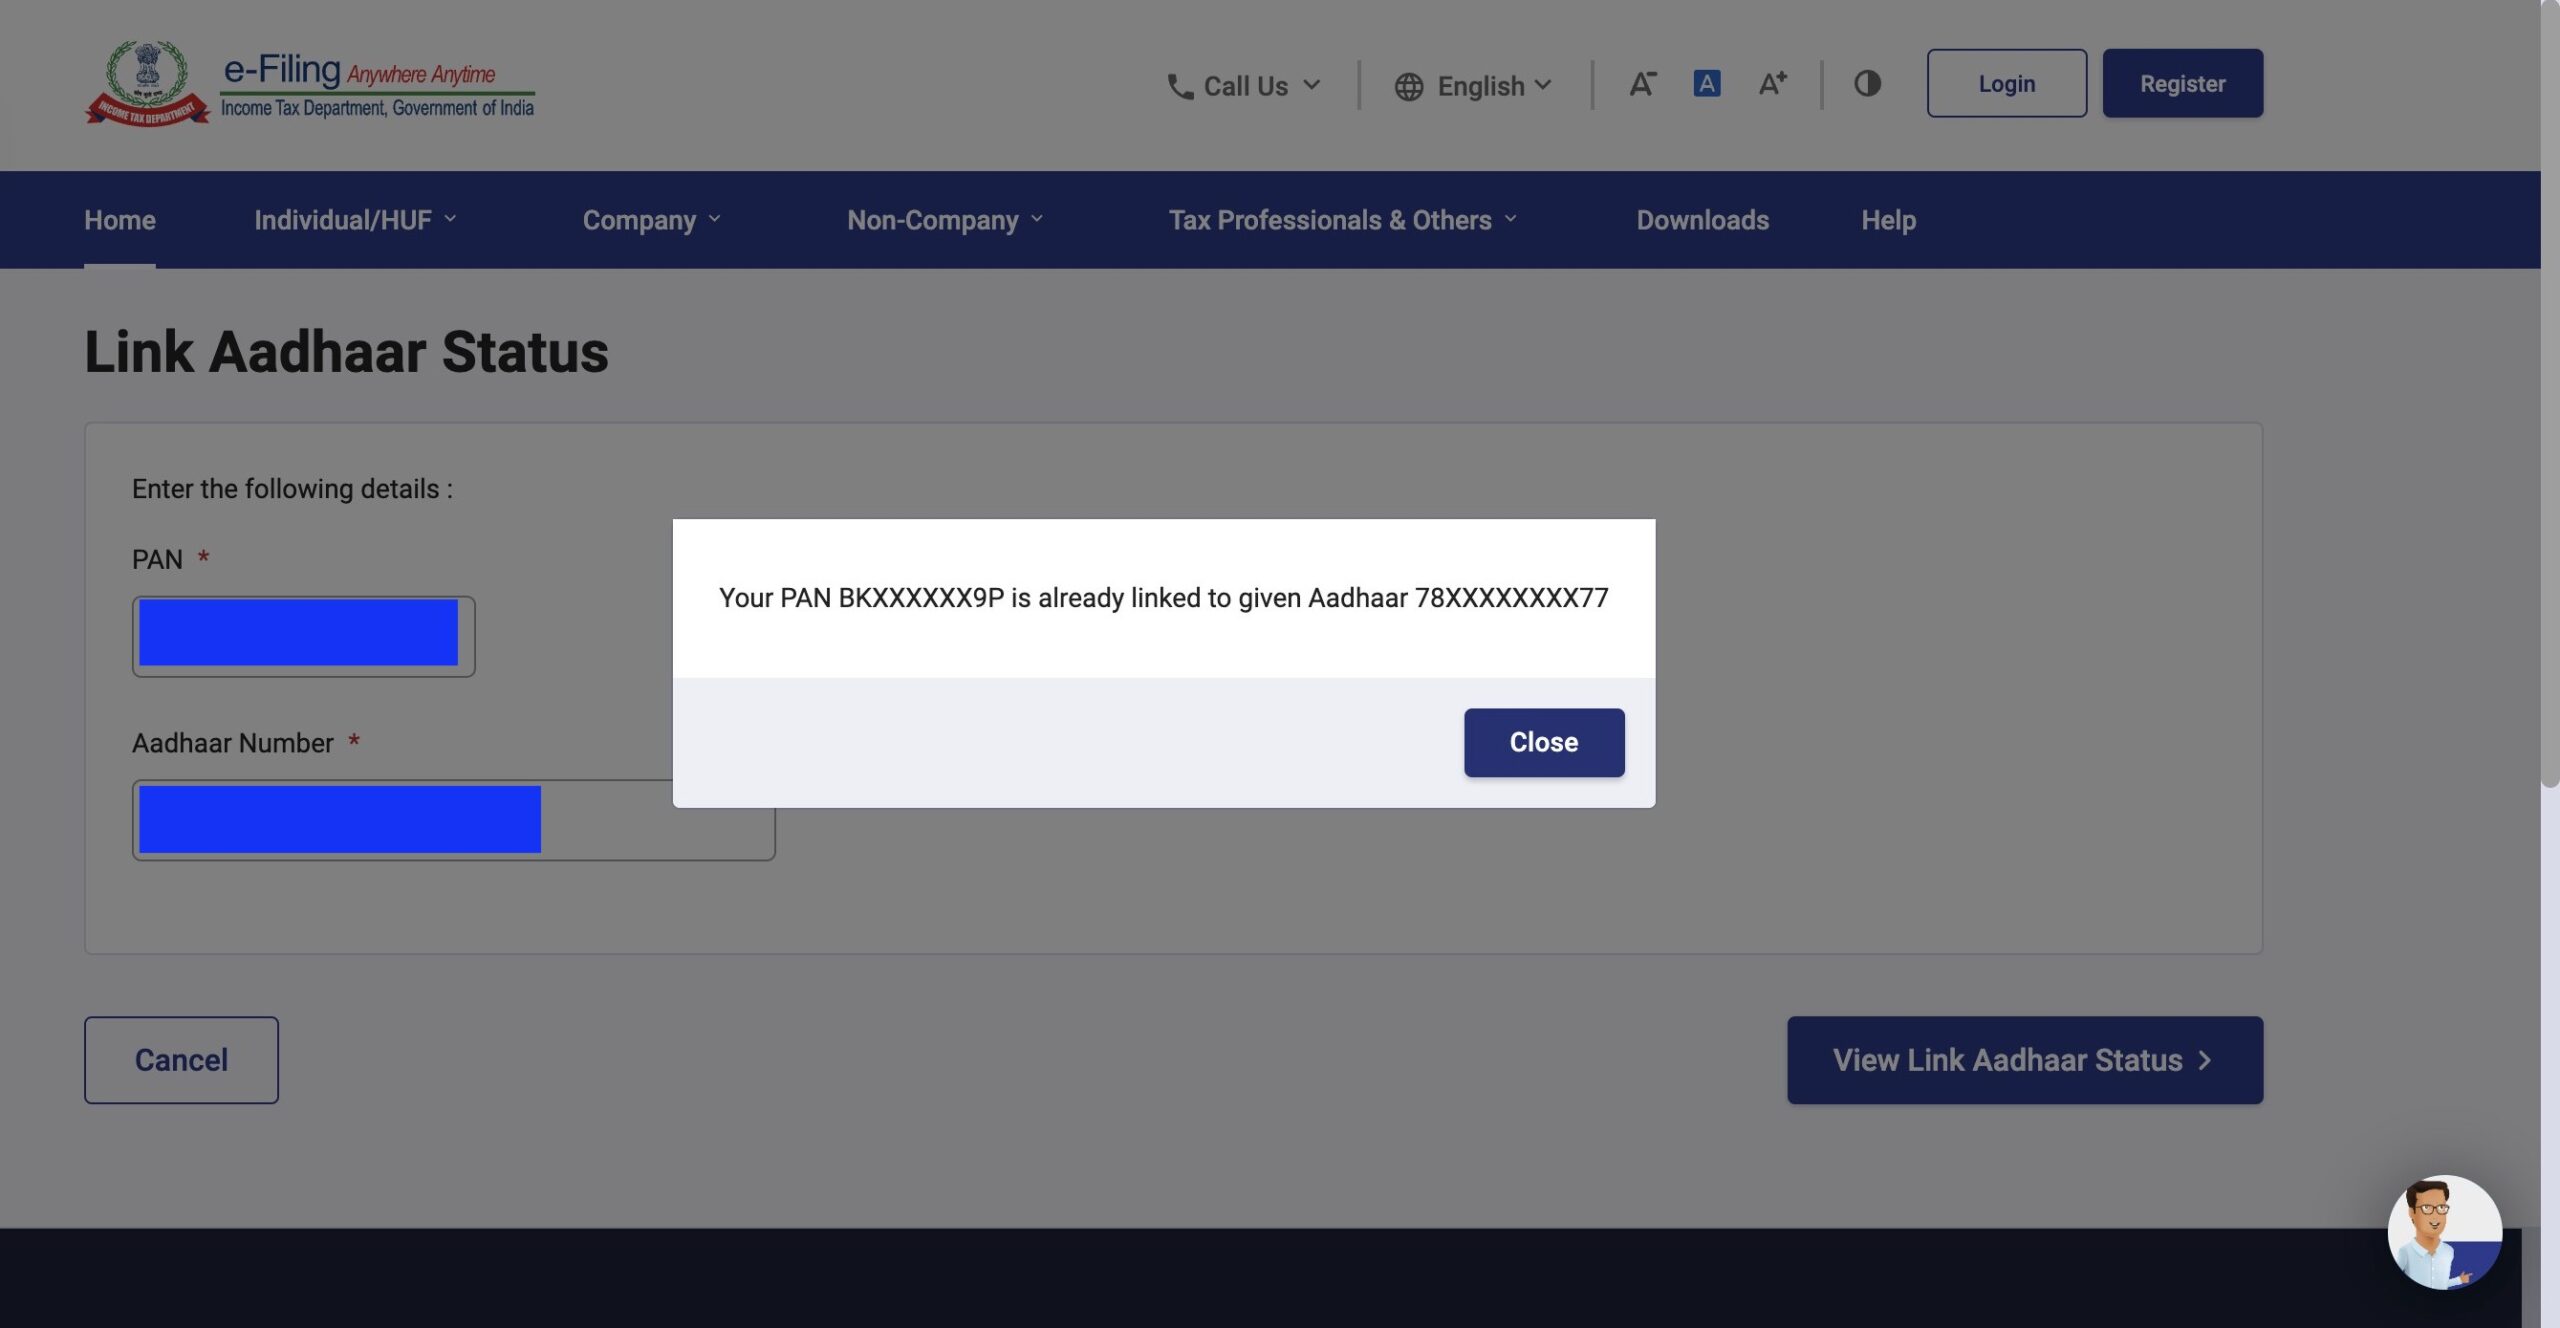Toggle high contrast mode icon
This screenshot has width=2560, height=1328.
click(1864, 81)
